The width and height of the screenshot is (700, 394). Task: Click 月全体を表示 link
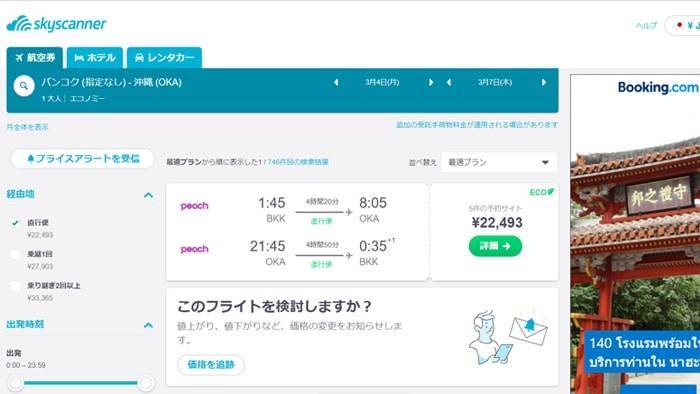point(27,127)
